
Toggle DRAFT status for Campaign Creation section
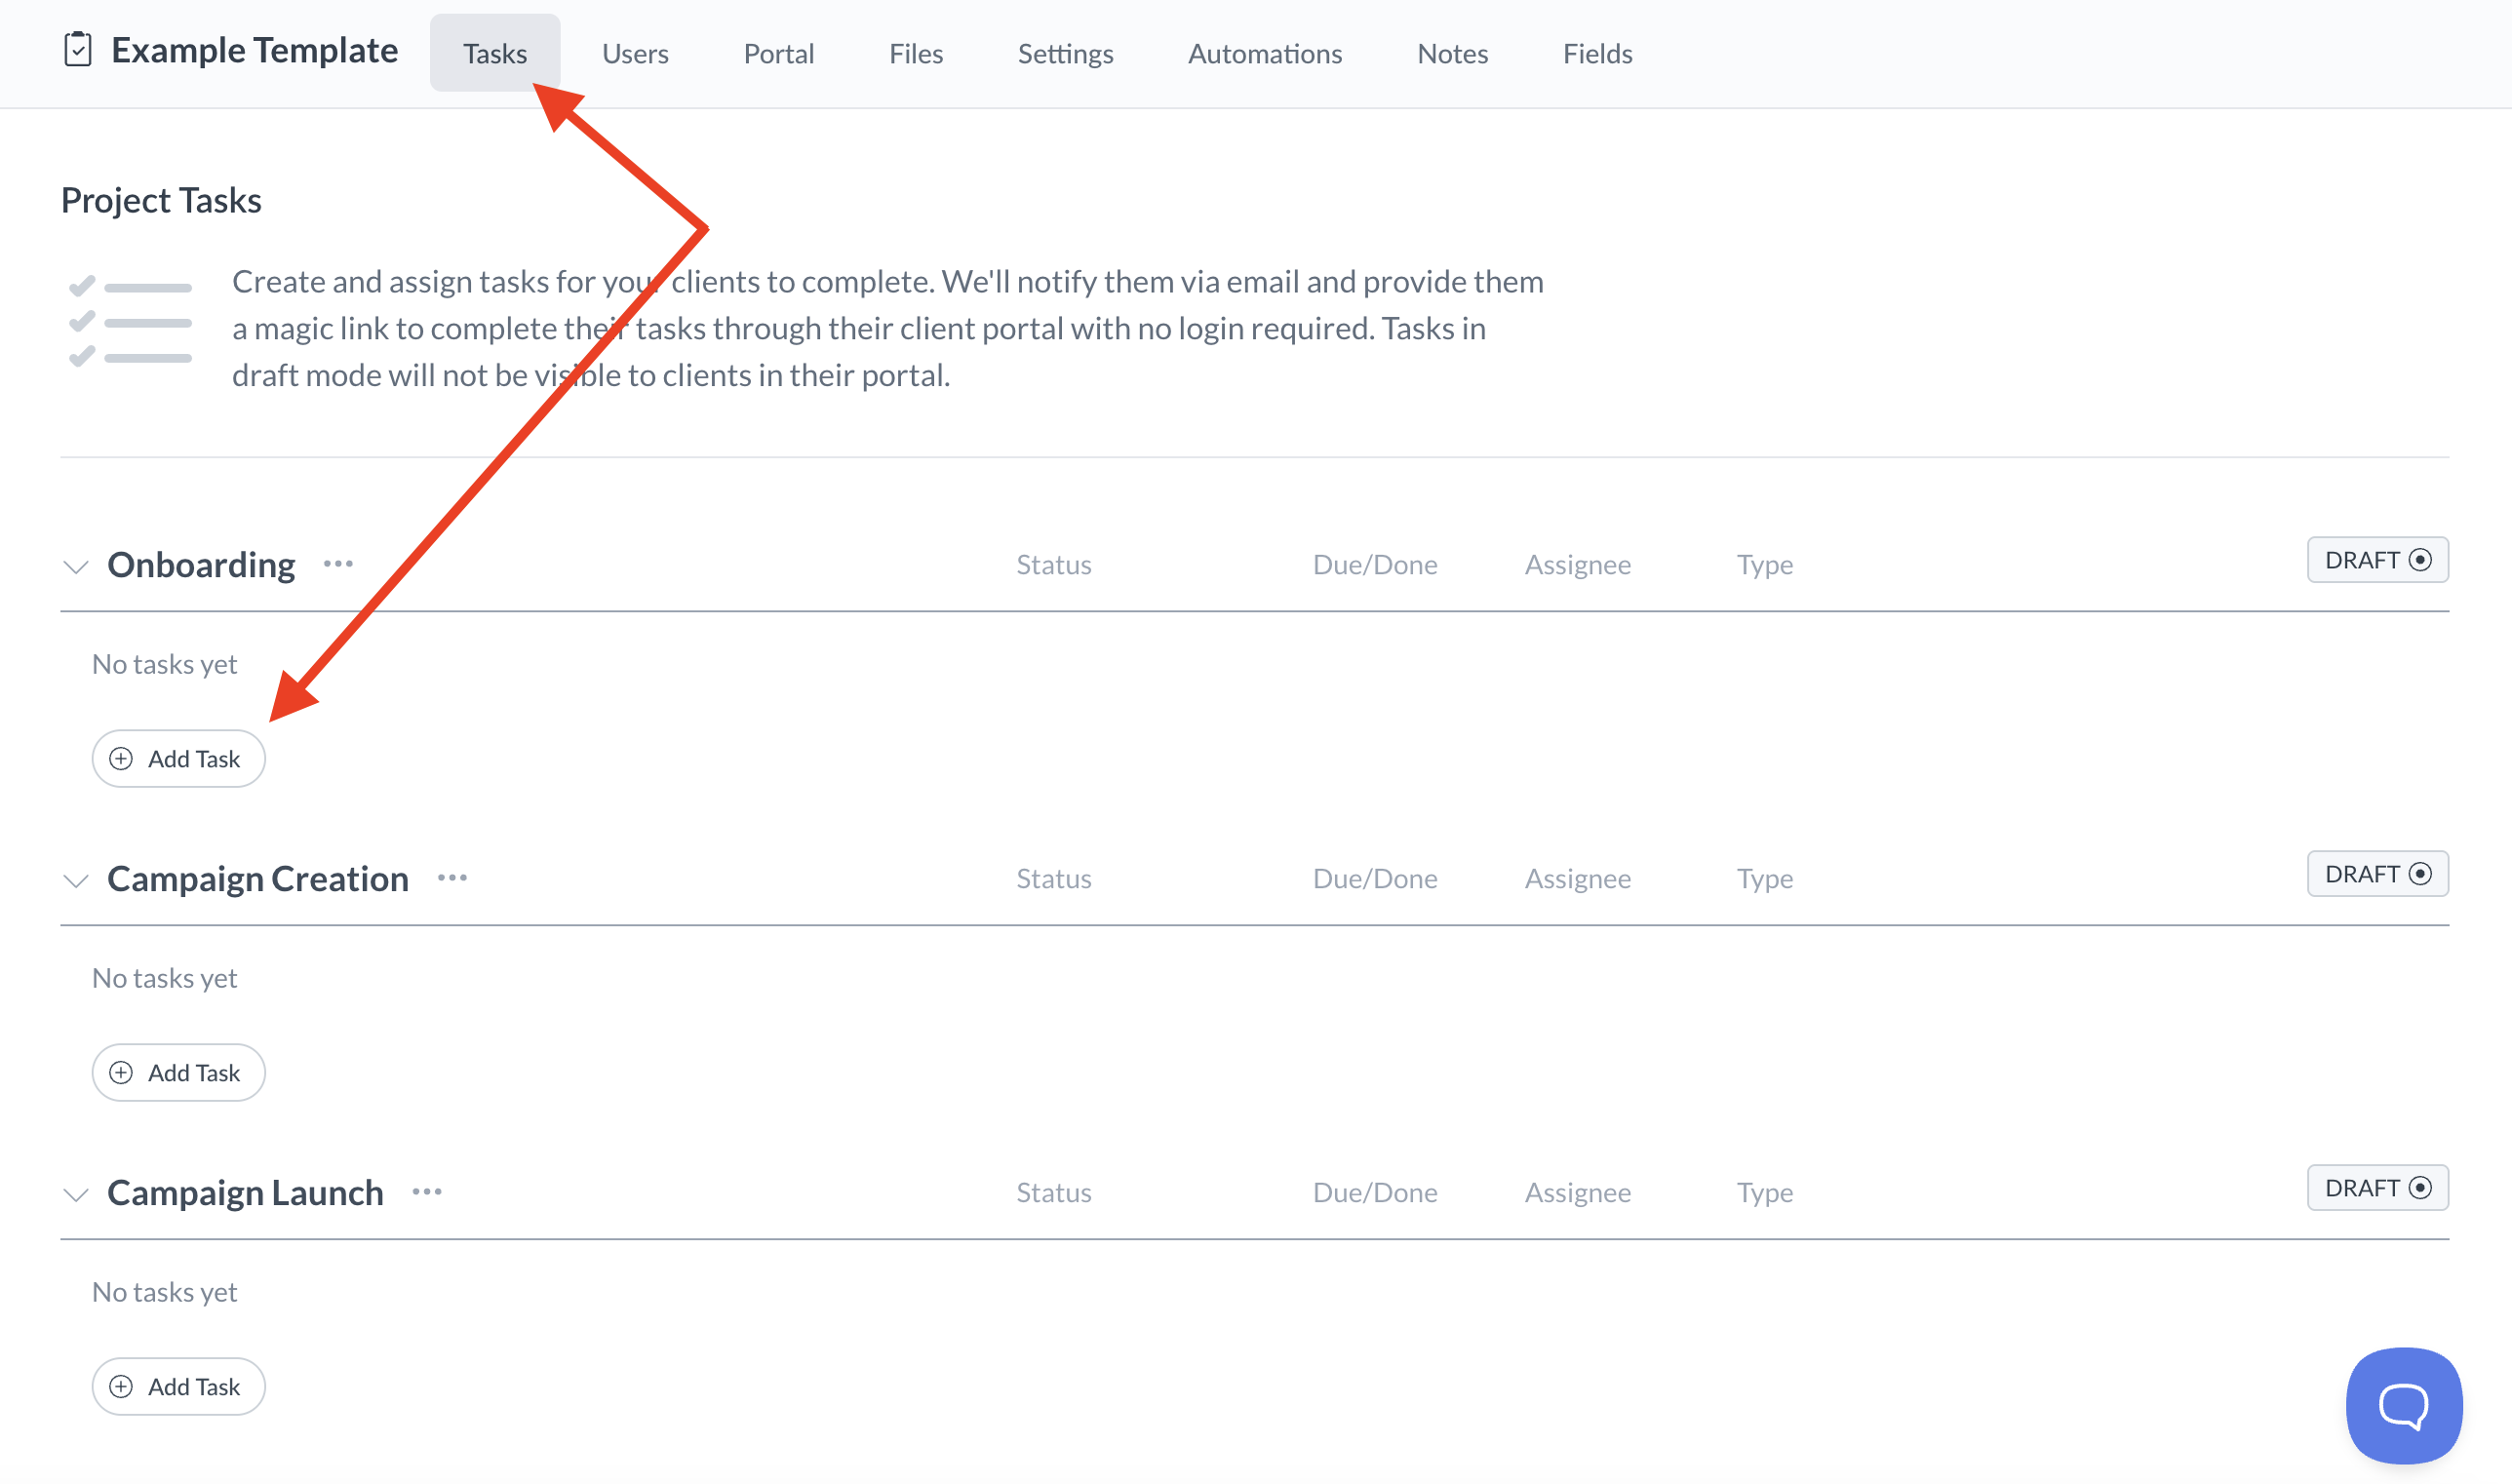pyautogui.click(x=2377, y=874)
